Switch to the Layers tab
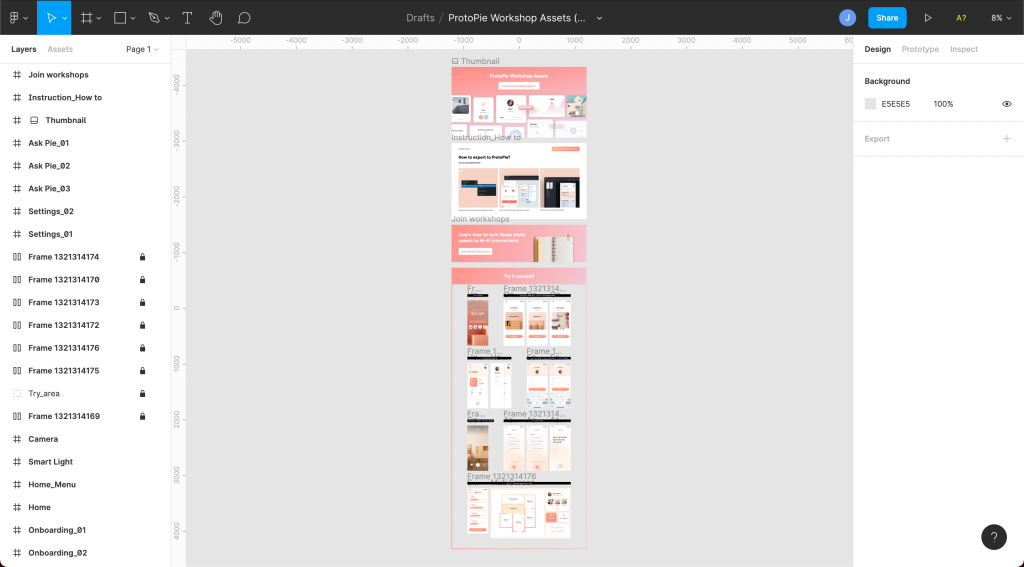The image size is (1024, 567). [24, 49]
